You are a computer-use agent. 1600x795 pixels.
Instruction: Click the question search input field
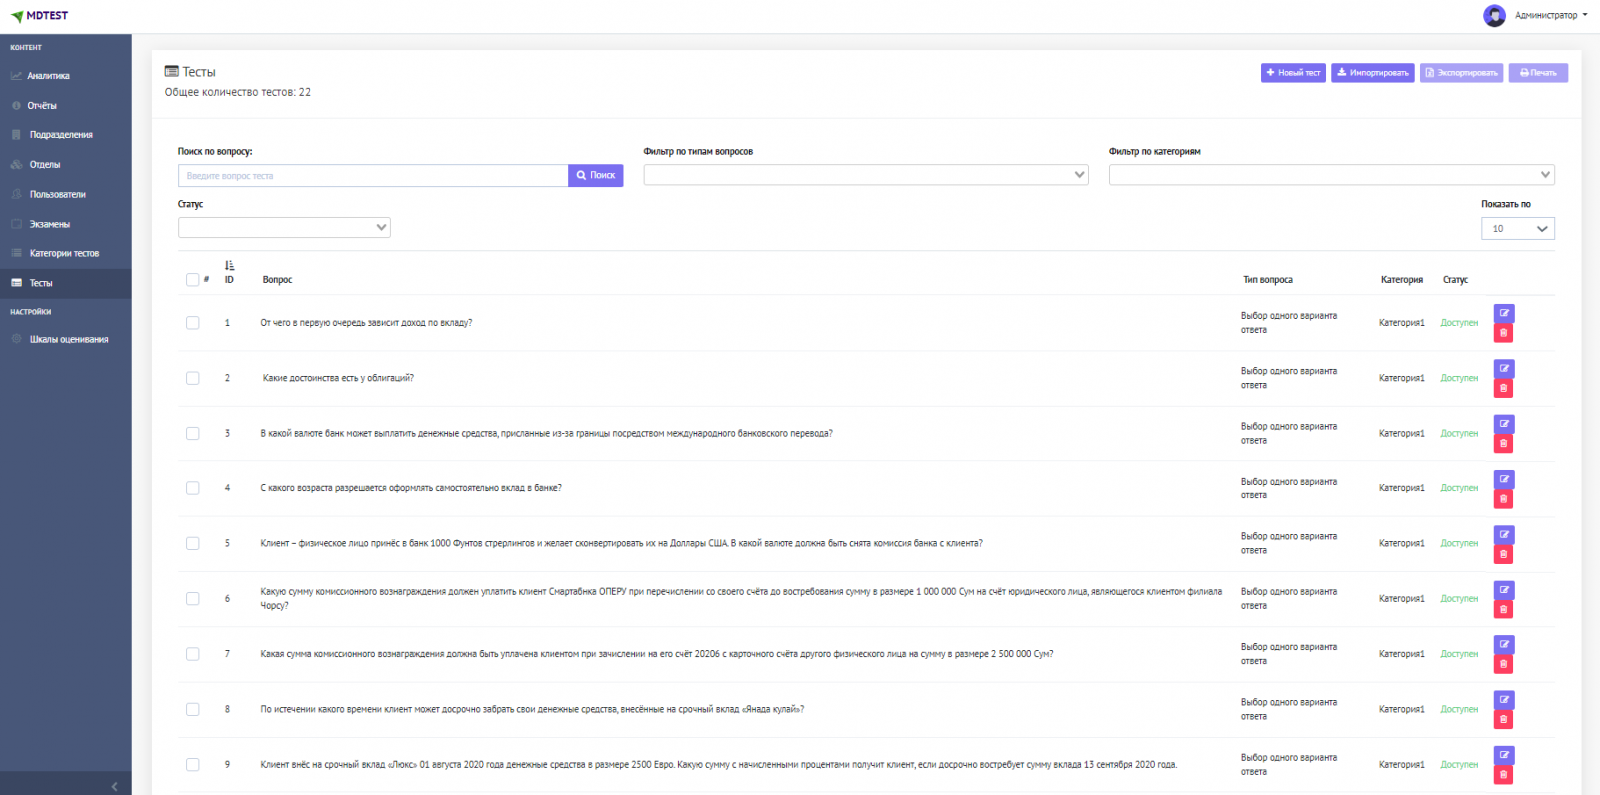(372, 176)
